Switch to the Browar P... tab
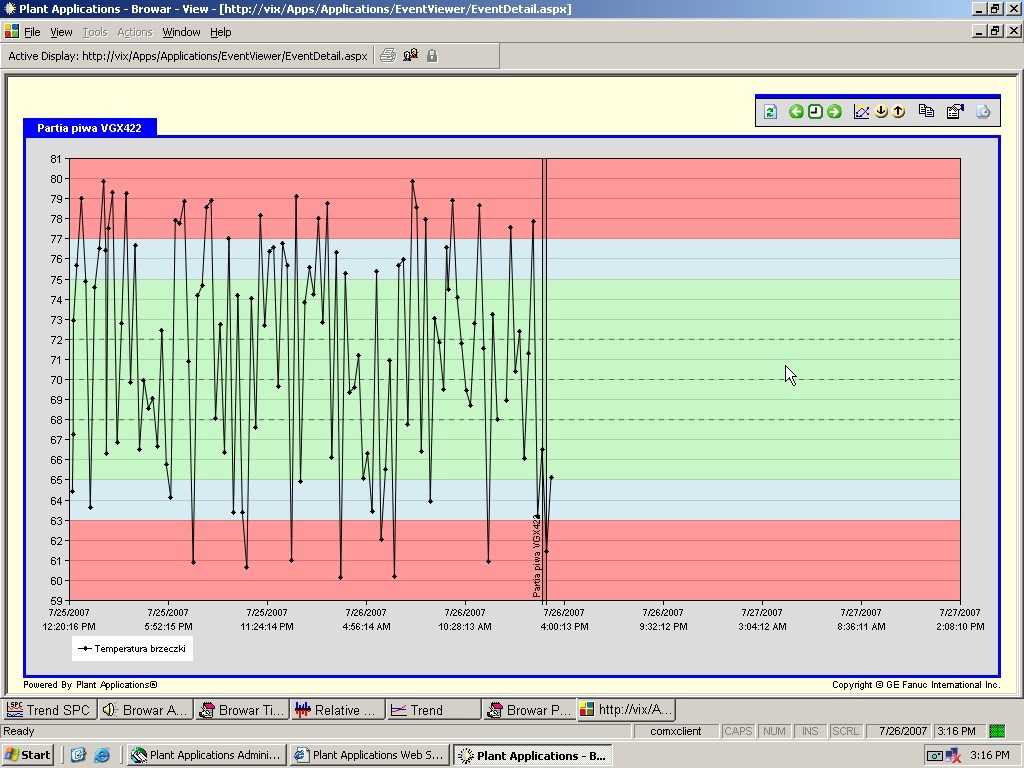1024x768 pixels. click(530, 710)
